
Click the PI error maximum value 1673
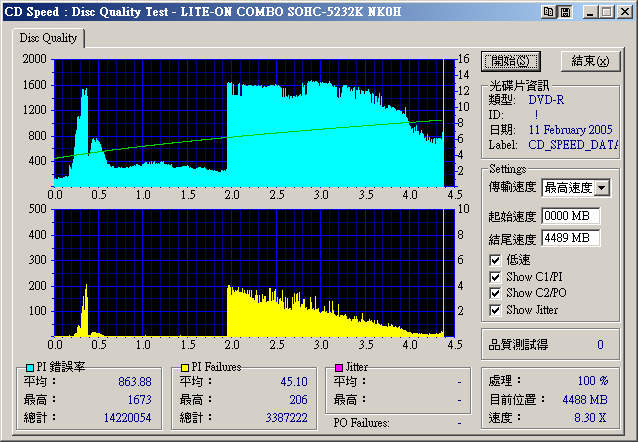click(140, 400)
